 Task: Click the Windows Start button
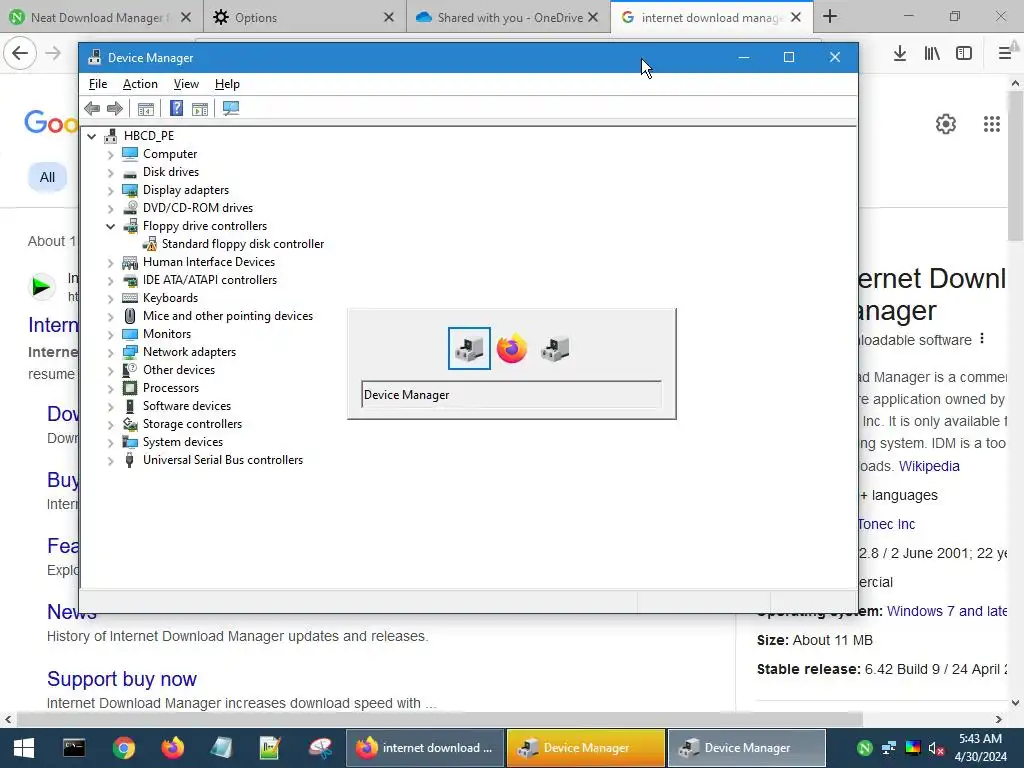tap(24, 748)
